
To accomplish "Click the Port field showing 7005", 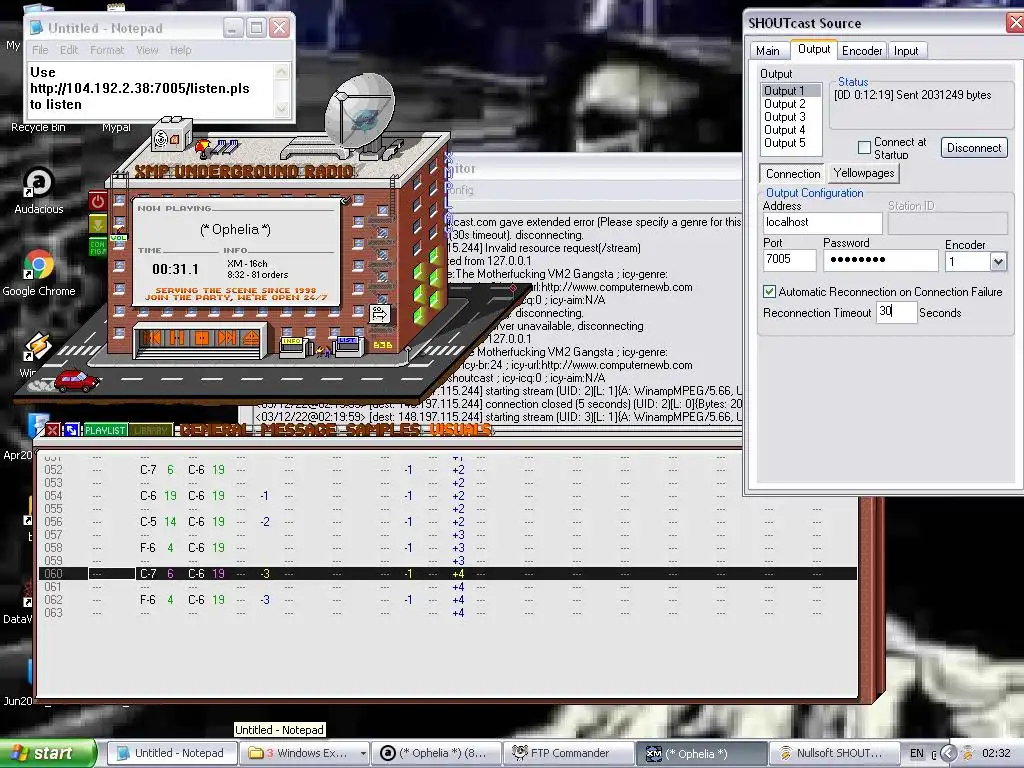I will tap(789, 260).
